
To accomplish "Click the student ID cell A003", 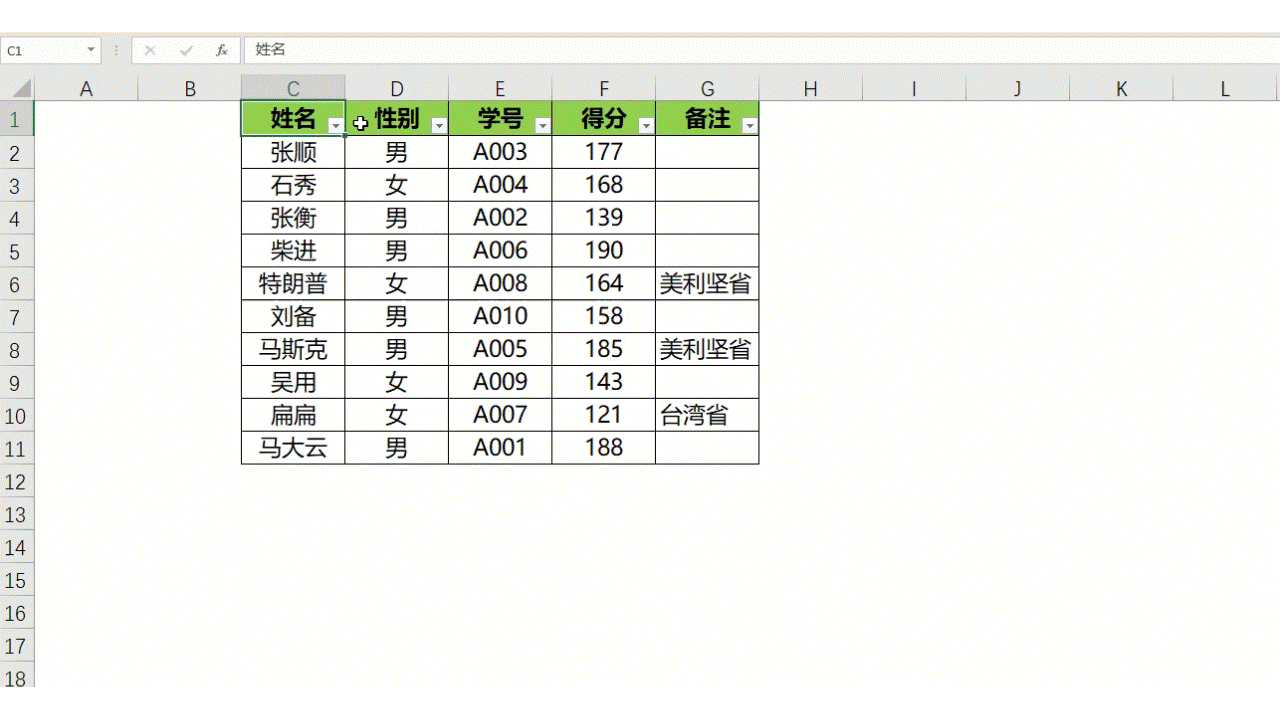I will click(500, 152).
